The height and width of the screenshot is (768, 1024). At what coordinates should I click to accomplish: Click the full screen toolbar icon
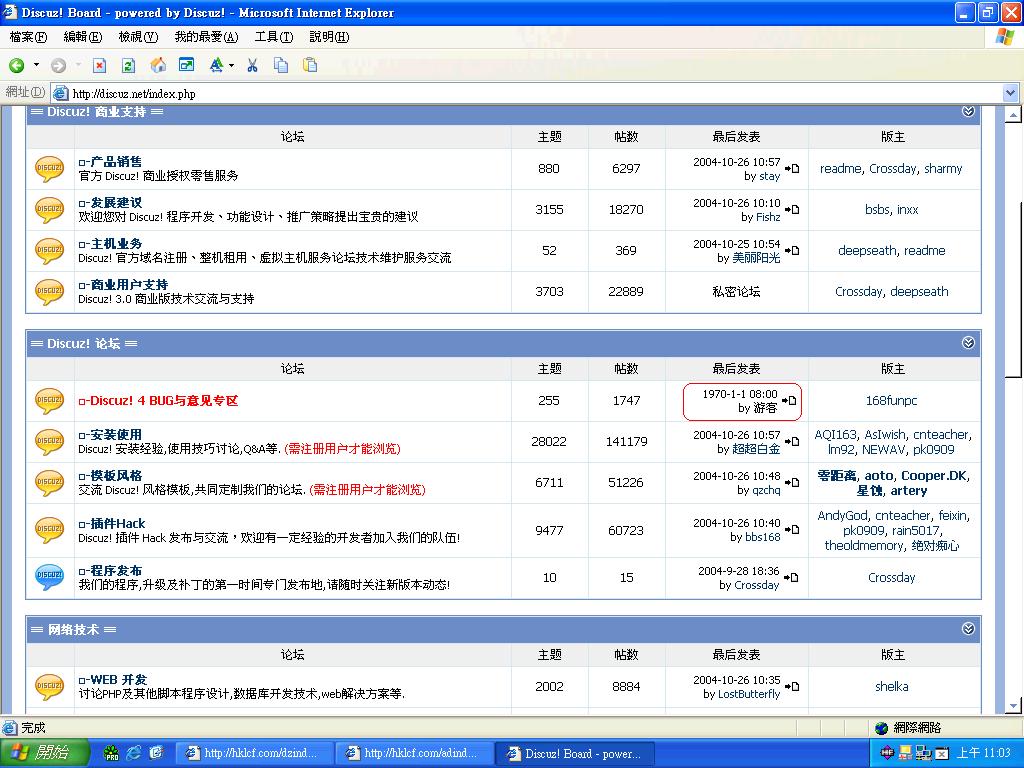[x=187, y=65]
